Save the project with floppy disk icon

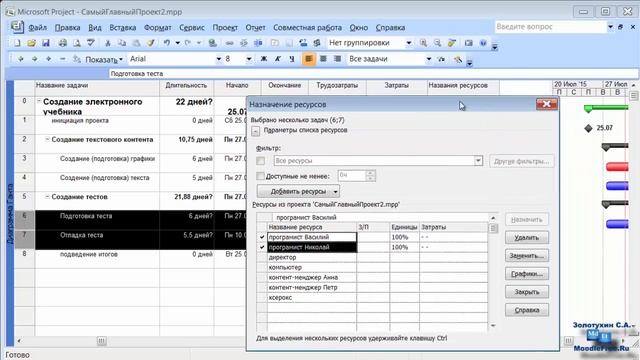pos(45,43)
